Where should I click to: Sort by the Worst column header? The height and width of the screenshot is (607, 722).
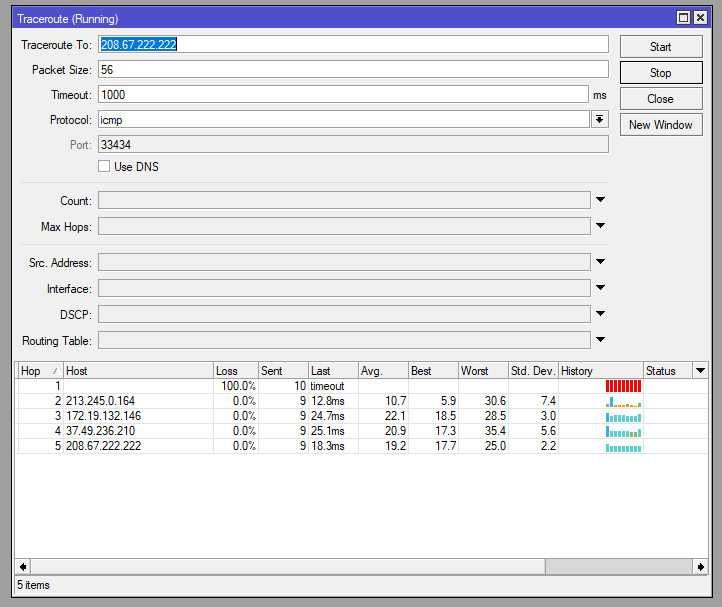[483, 371]
